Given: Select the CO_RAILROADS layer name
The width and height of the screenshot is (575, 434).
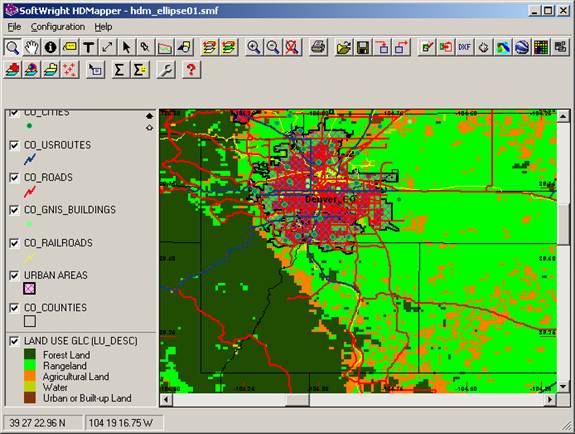Looking at the screenshot, I should (58, 243).
